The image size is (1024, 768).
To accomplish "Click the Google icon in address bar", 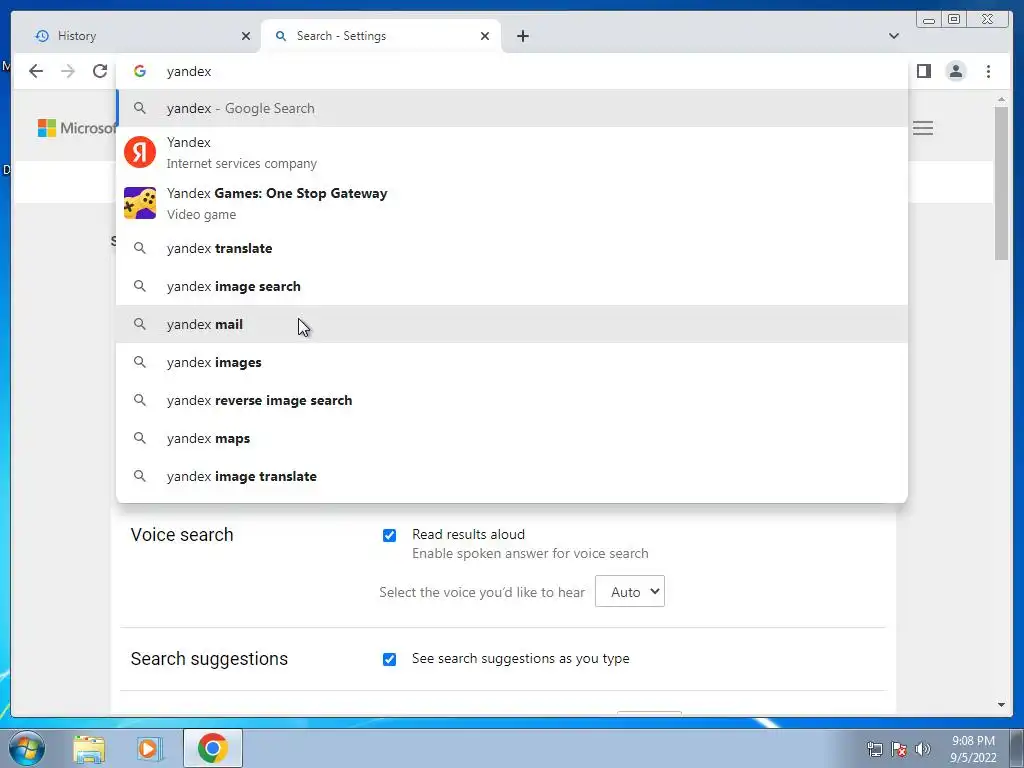I will (140, 71).
